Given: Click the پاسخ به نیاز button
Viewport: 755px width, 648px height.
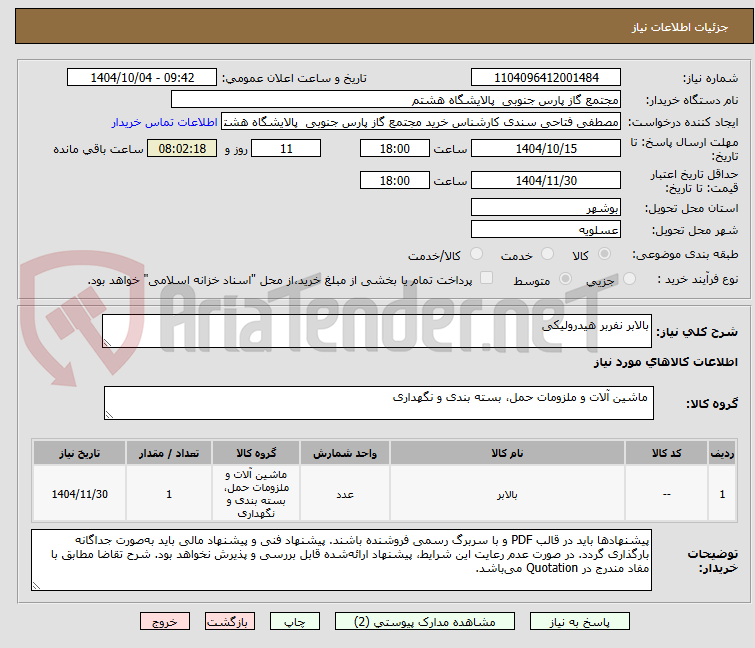Looking at the screenshot, I should 579,622.
